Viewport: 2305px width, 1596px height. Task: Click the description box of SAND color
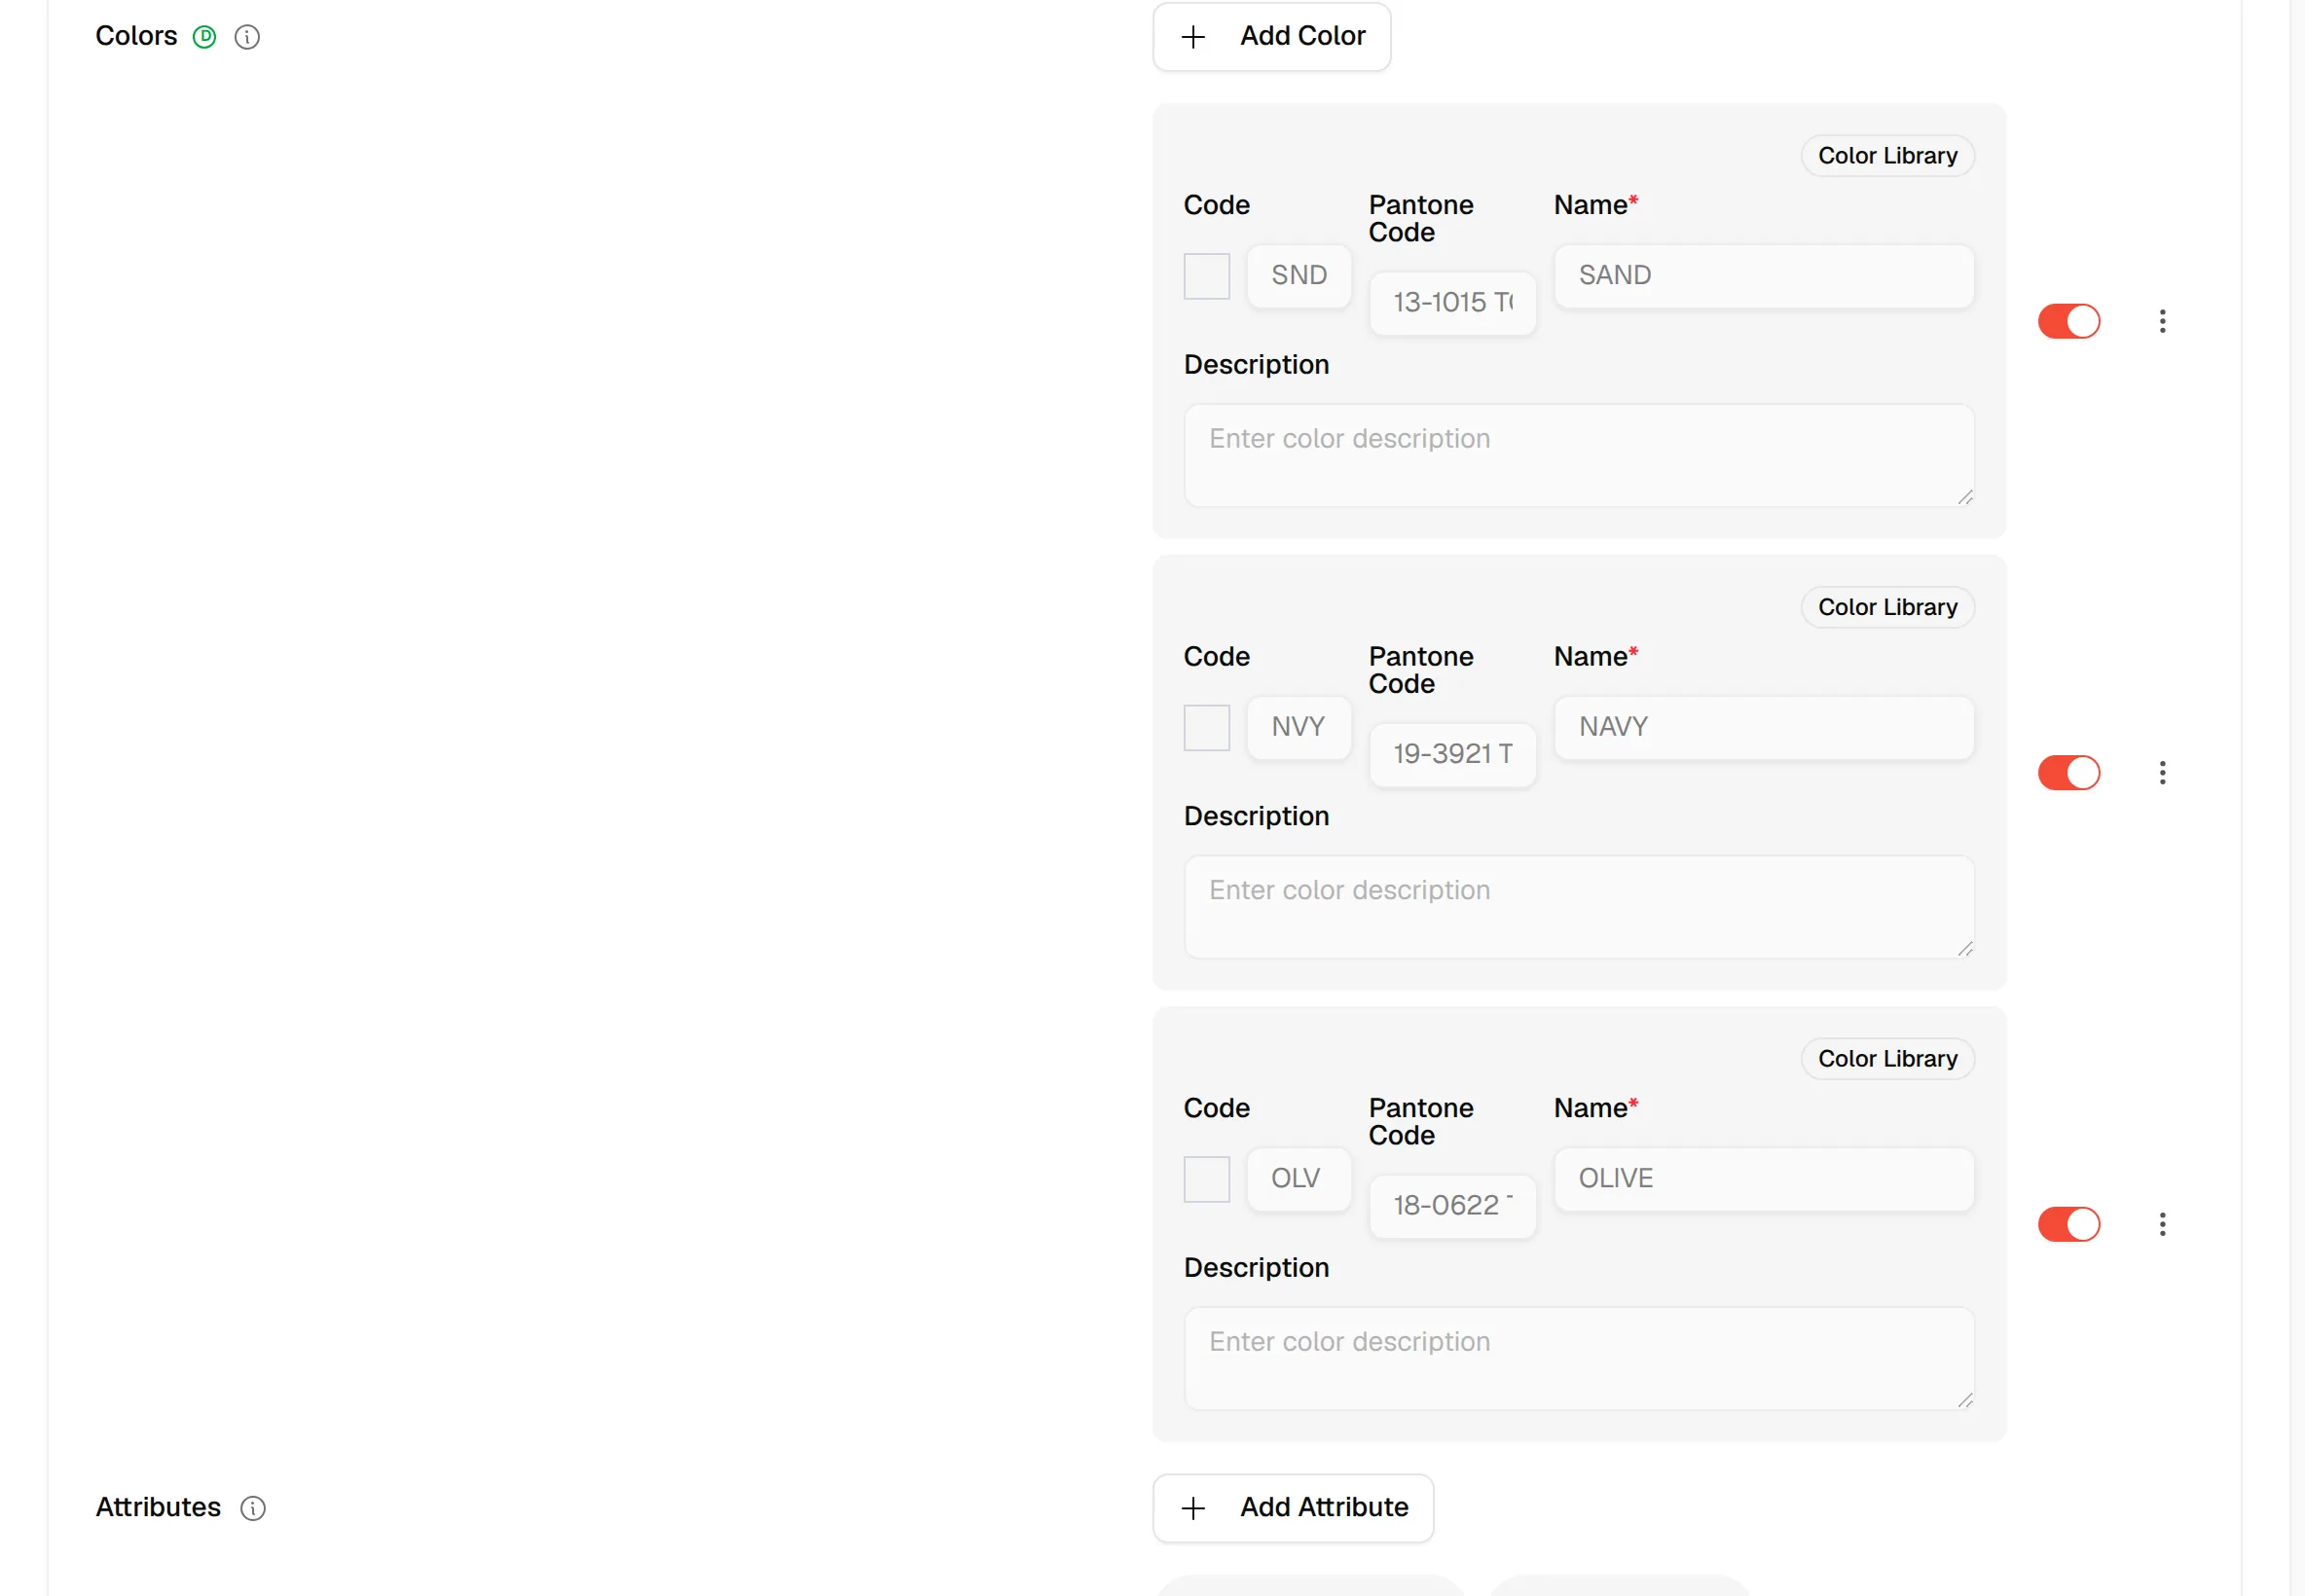1579,456
